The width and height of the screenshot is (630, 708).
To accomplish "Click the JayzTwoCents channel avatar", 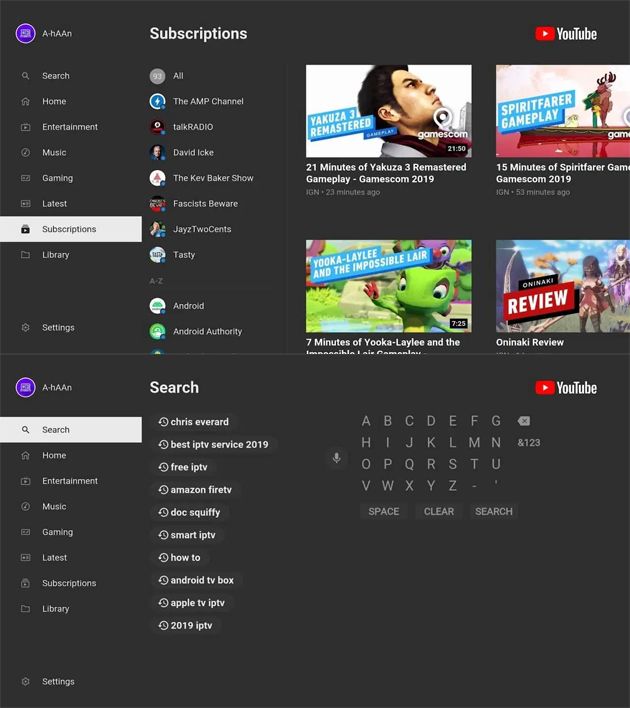I will tap(157, 229).
